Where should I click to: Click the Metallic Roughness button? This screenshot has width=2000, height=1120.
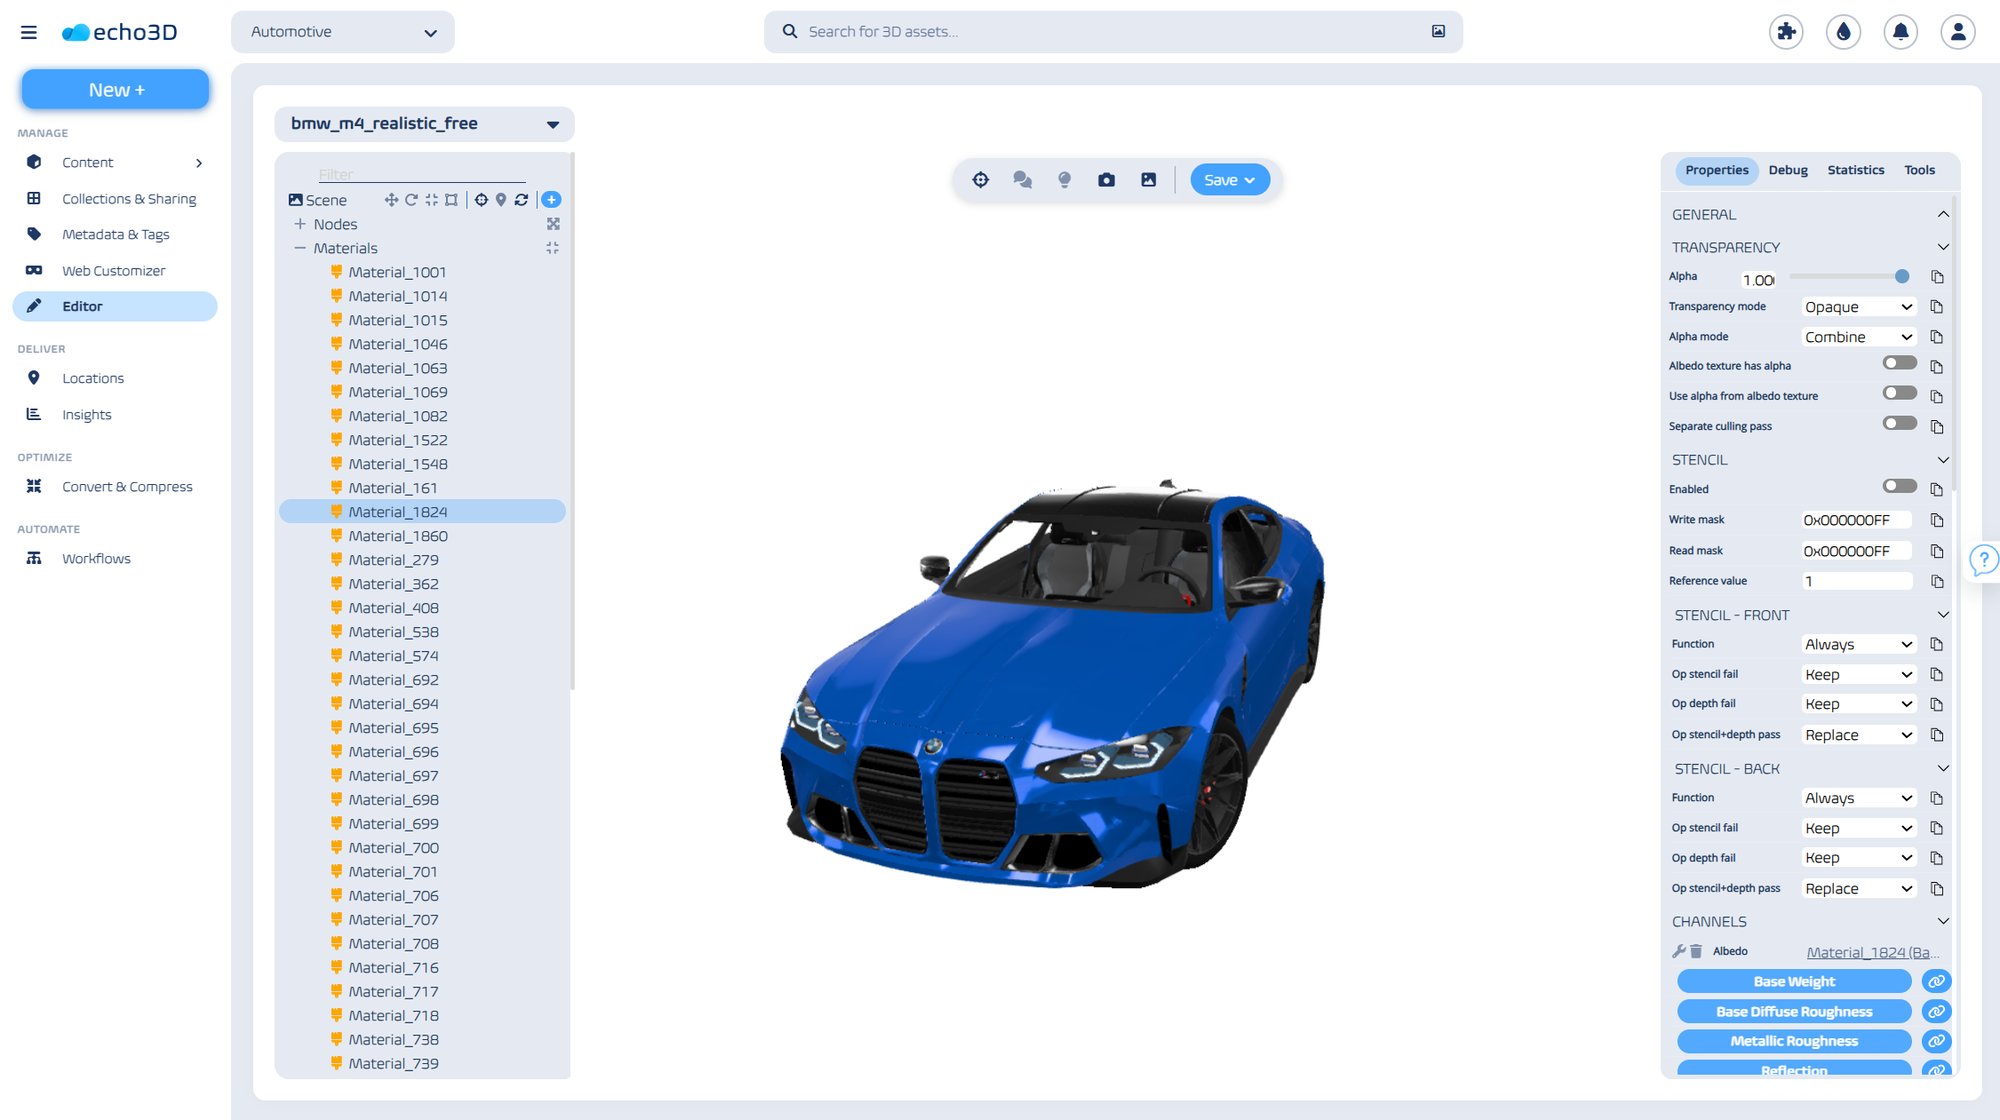tap(1794, 1041)
